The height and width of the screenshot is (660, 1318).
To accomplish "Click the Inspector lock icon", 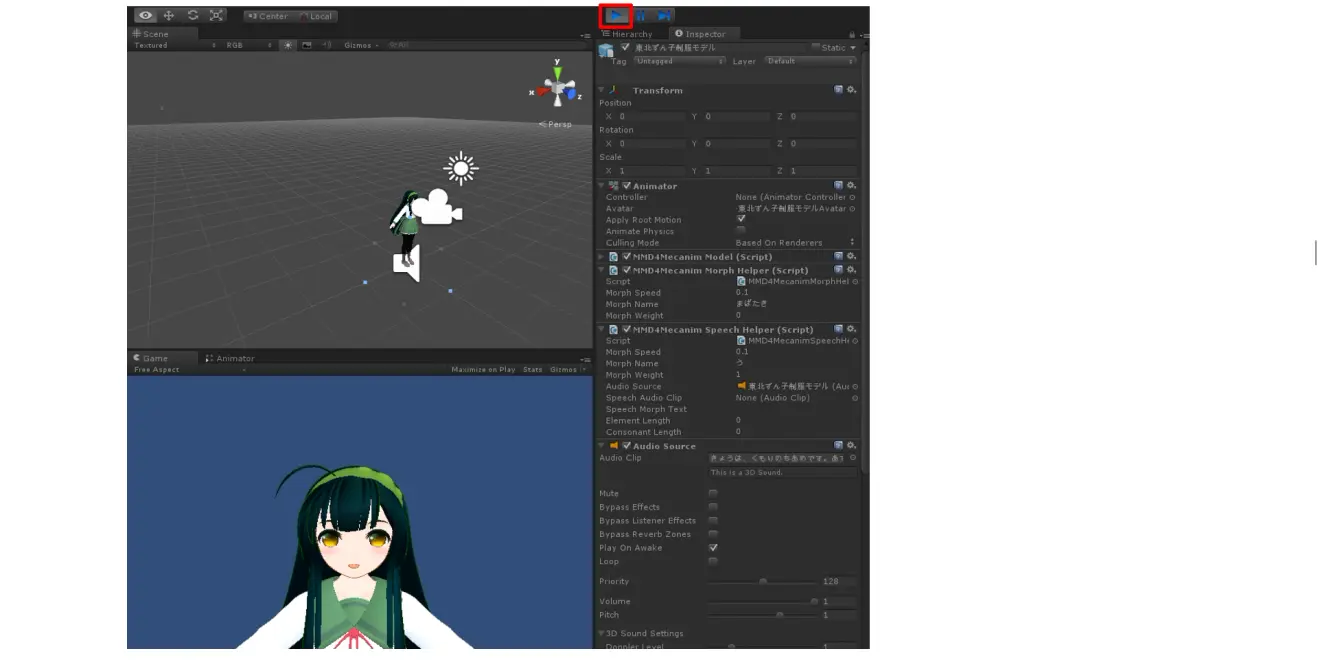I will coord(852,34).
